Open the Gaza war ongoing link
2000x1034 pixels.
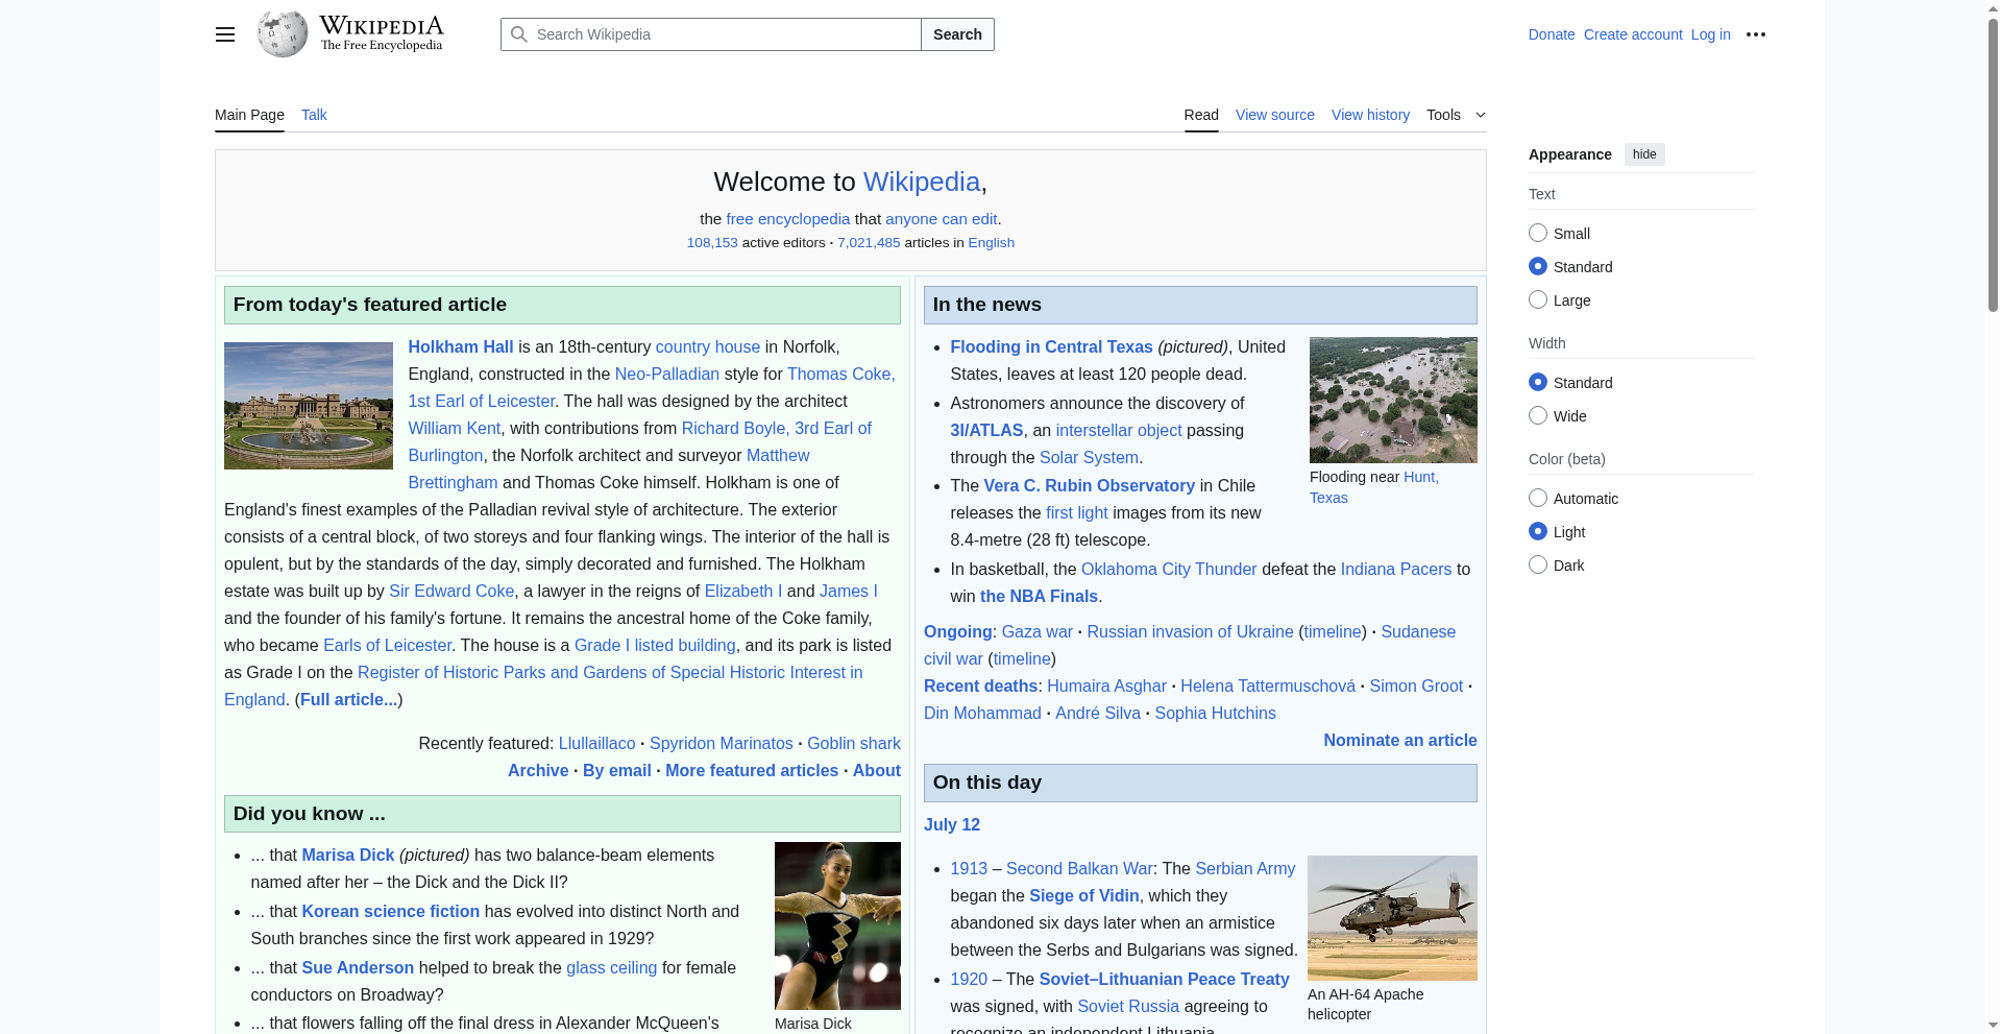(1037, 632)
